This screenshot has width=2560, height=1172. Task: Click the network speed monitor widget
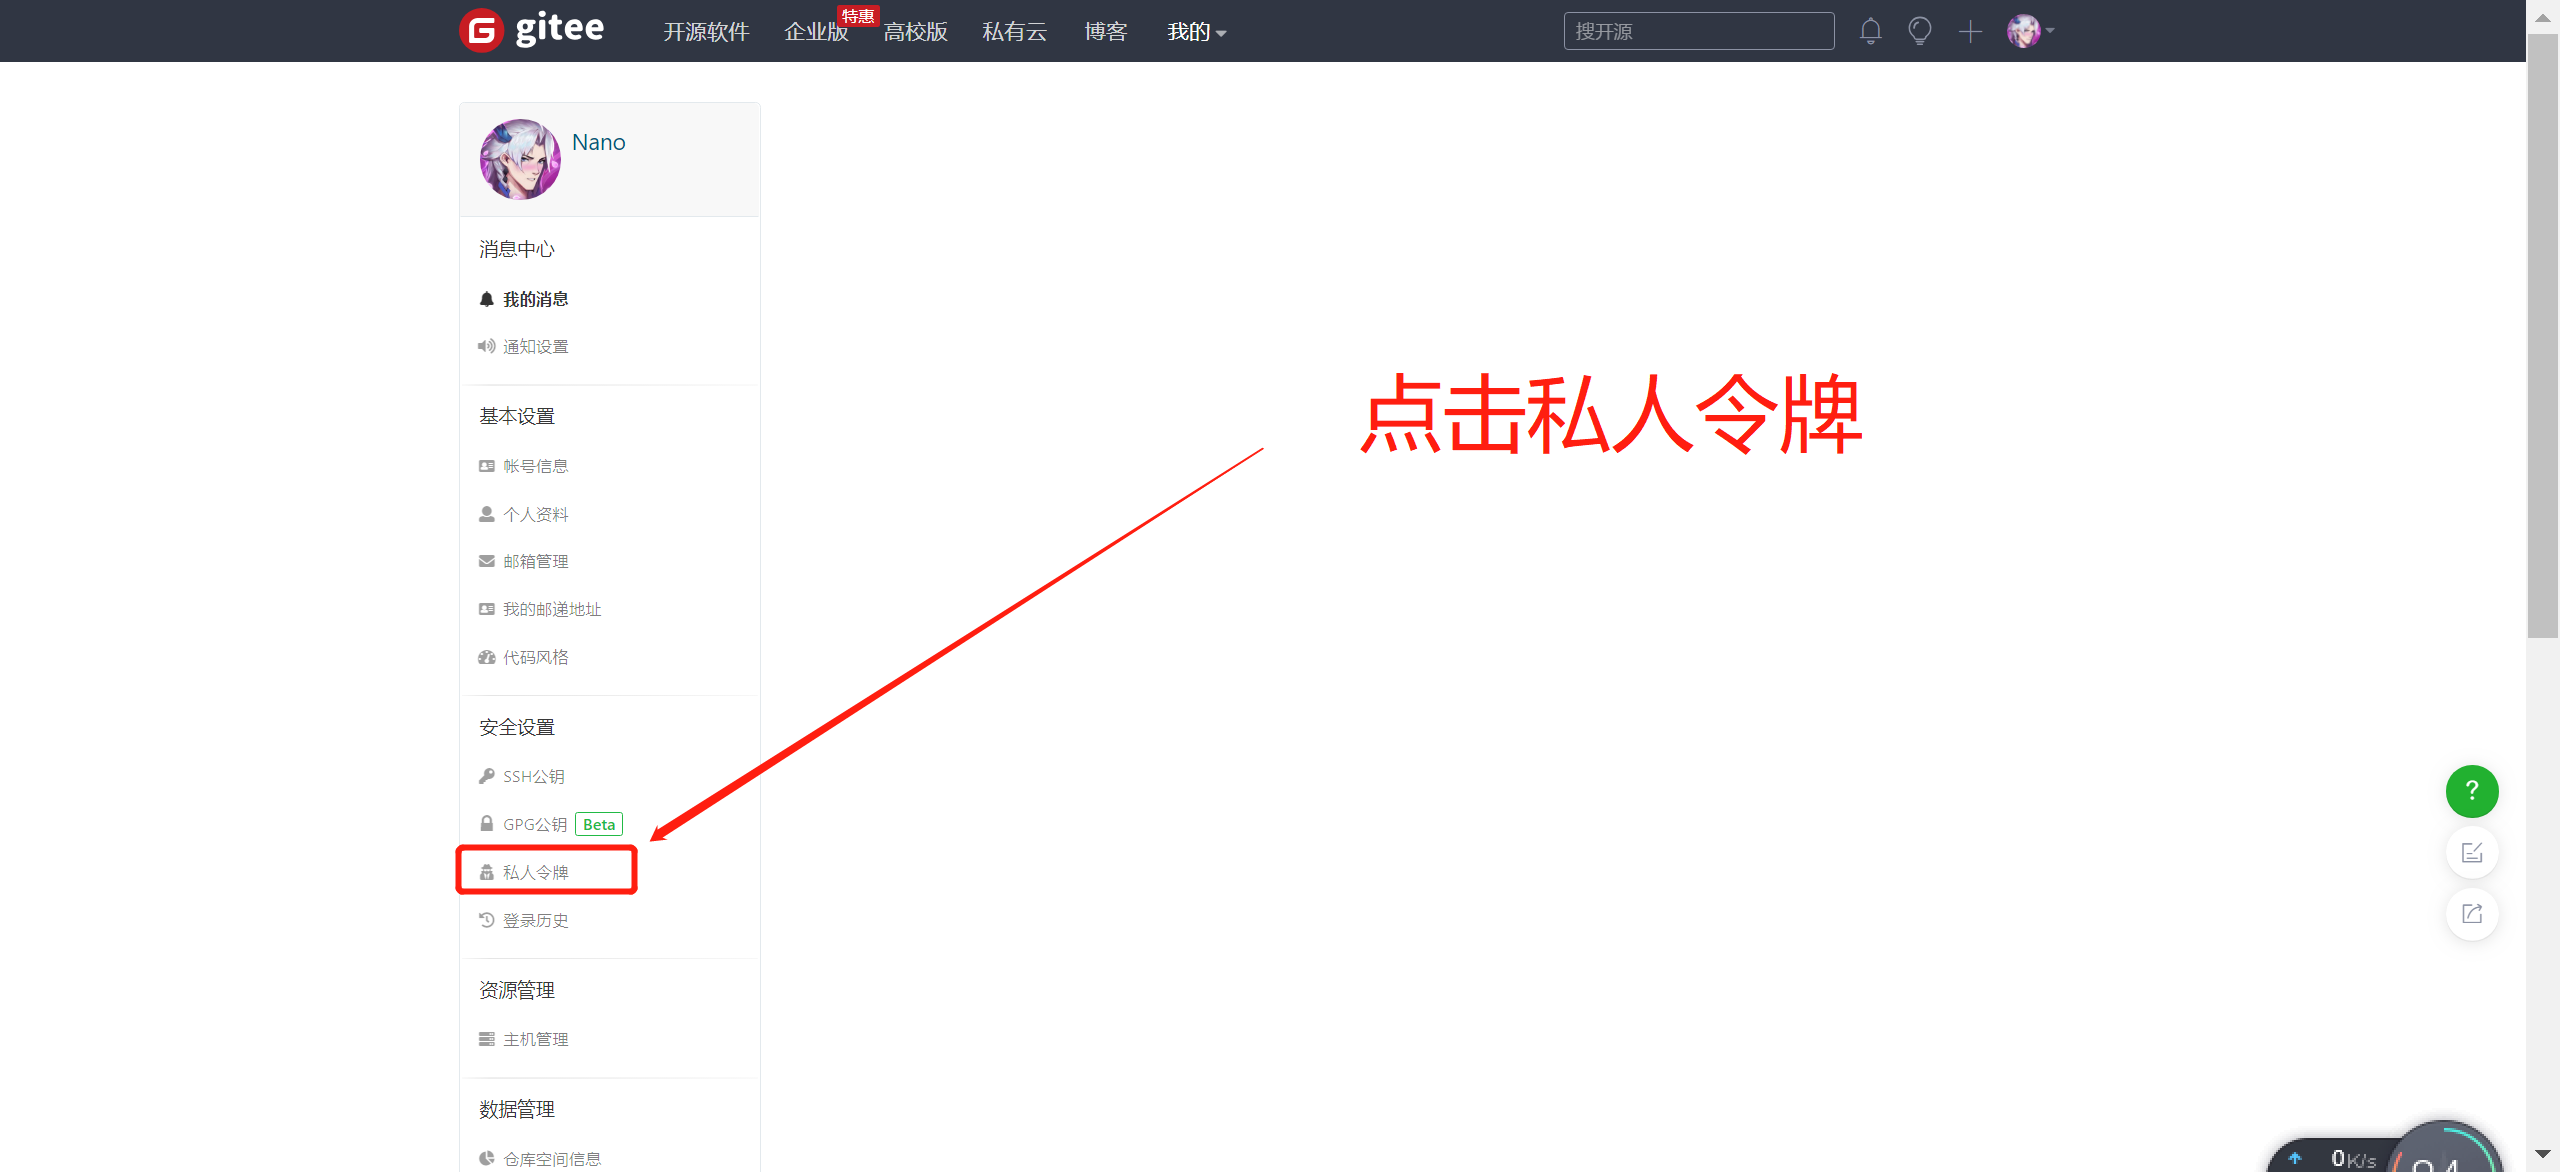(2385, 1148)
